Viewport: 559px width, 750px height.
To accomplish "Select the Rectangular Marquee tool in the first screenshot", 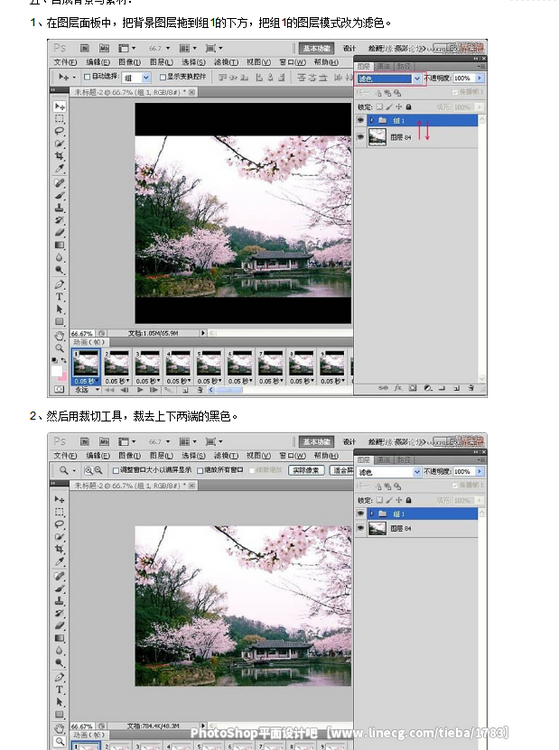I will click(59, 119).
